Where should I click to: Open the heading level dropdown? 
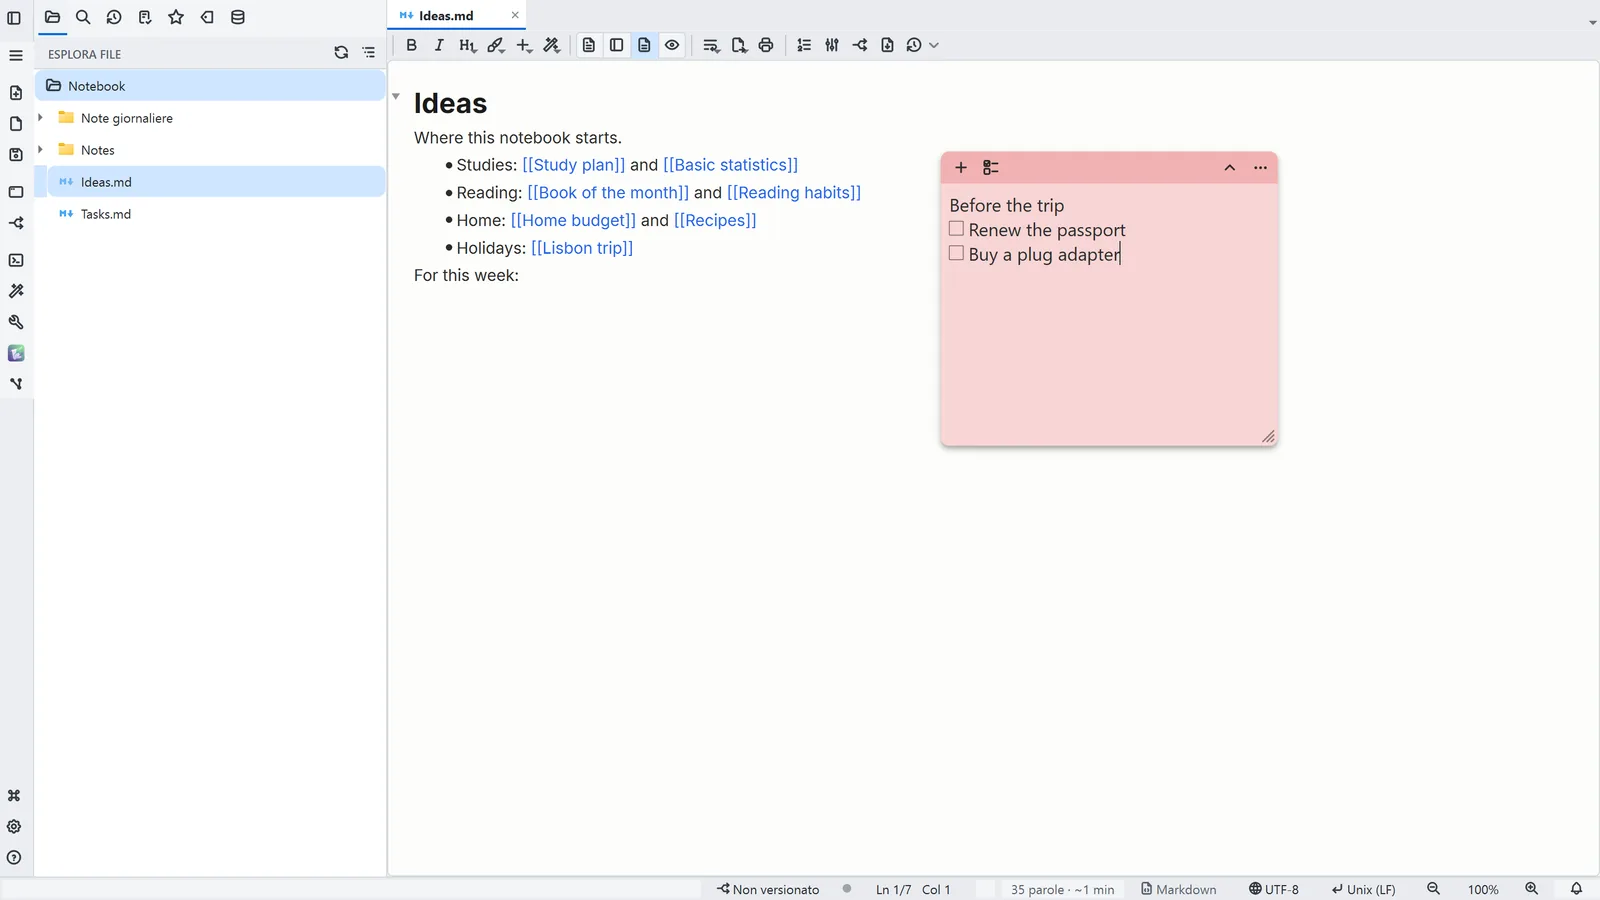(x=467, y=45)
